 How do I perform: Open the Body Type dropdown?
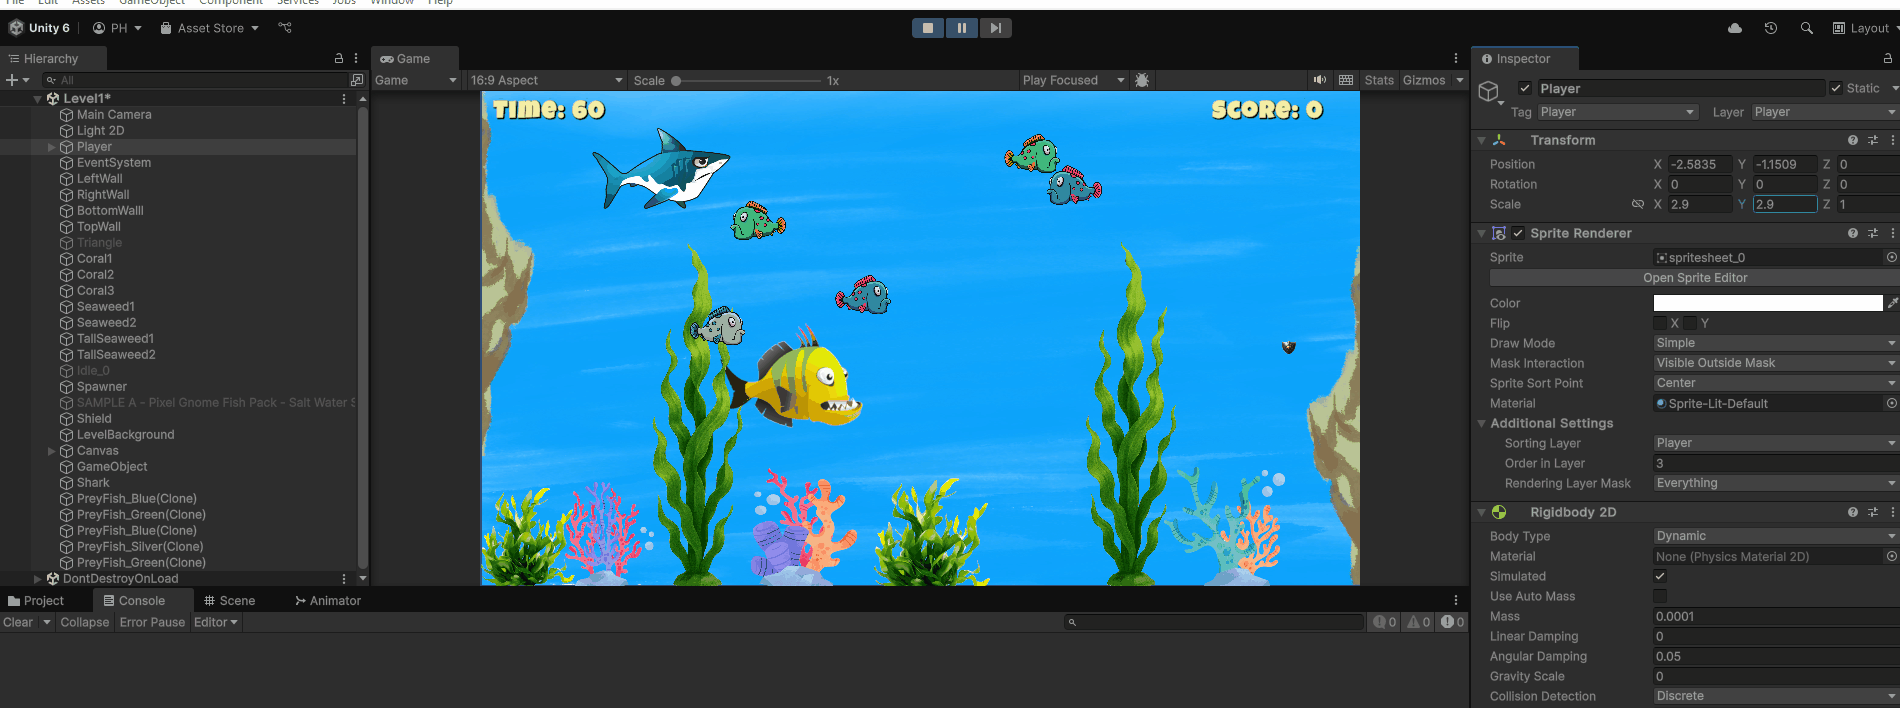(1776, 536)
